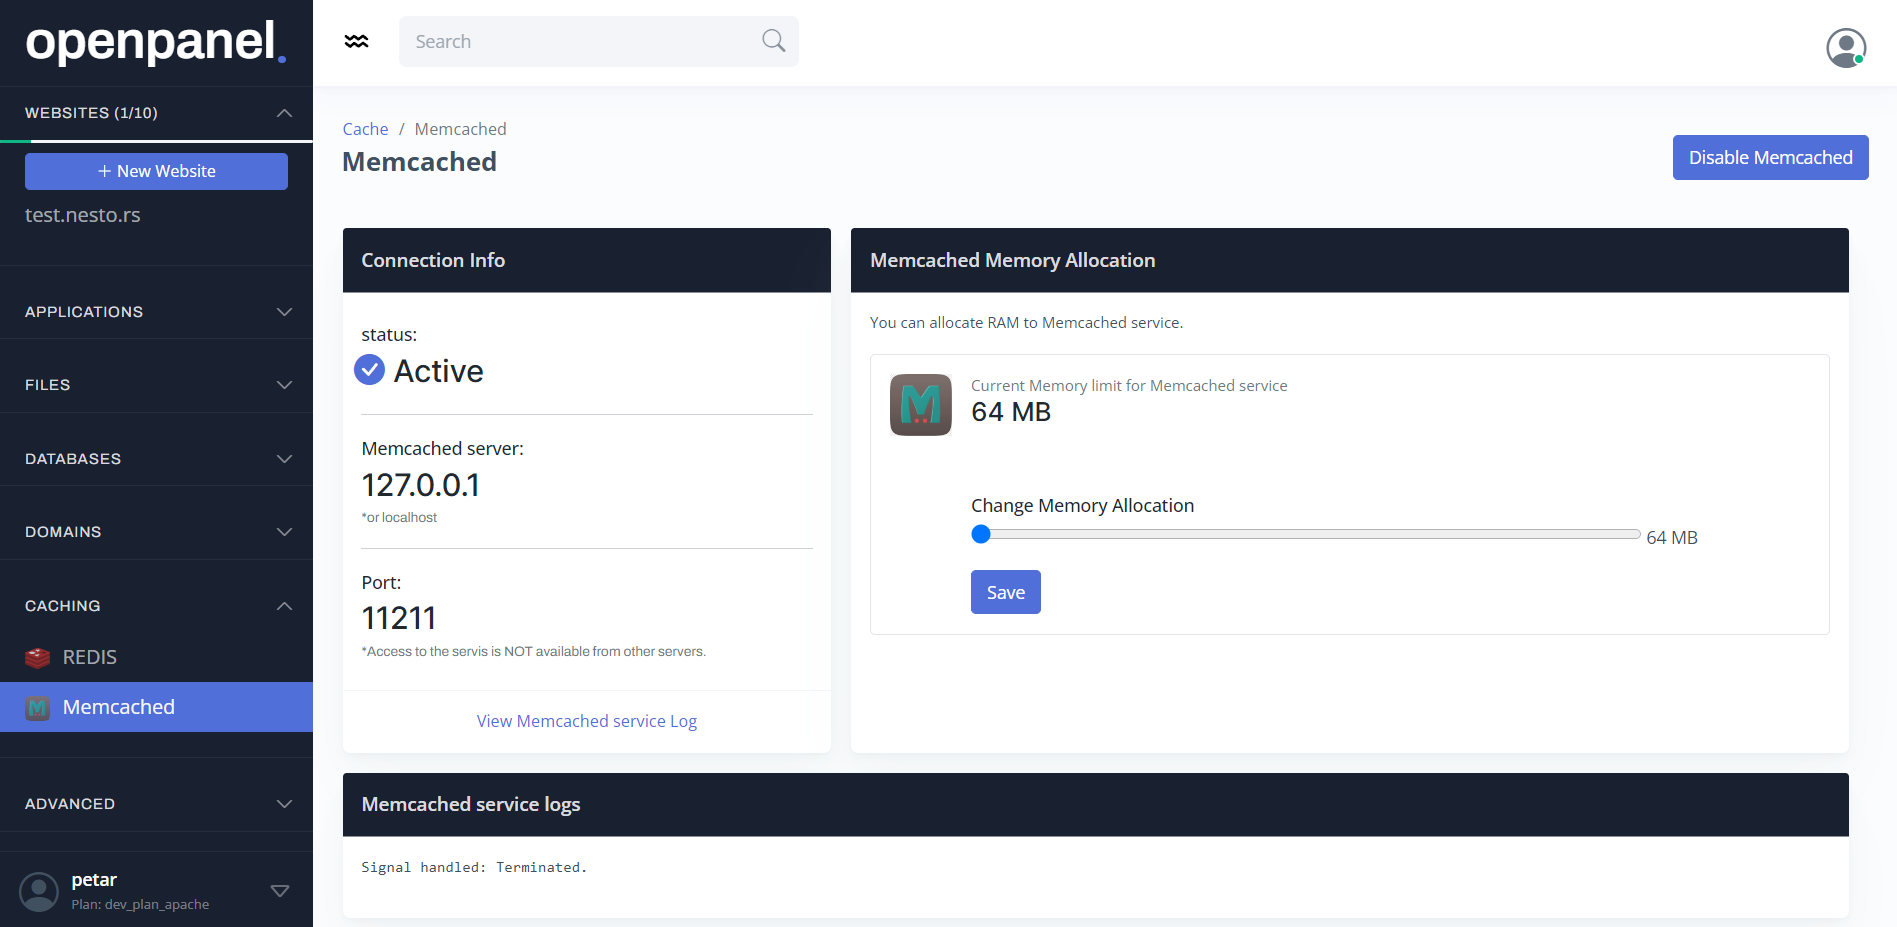Focus the Search input field
Screen dimensions: 1897x927
click(580, 42)
